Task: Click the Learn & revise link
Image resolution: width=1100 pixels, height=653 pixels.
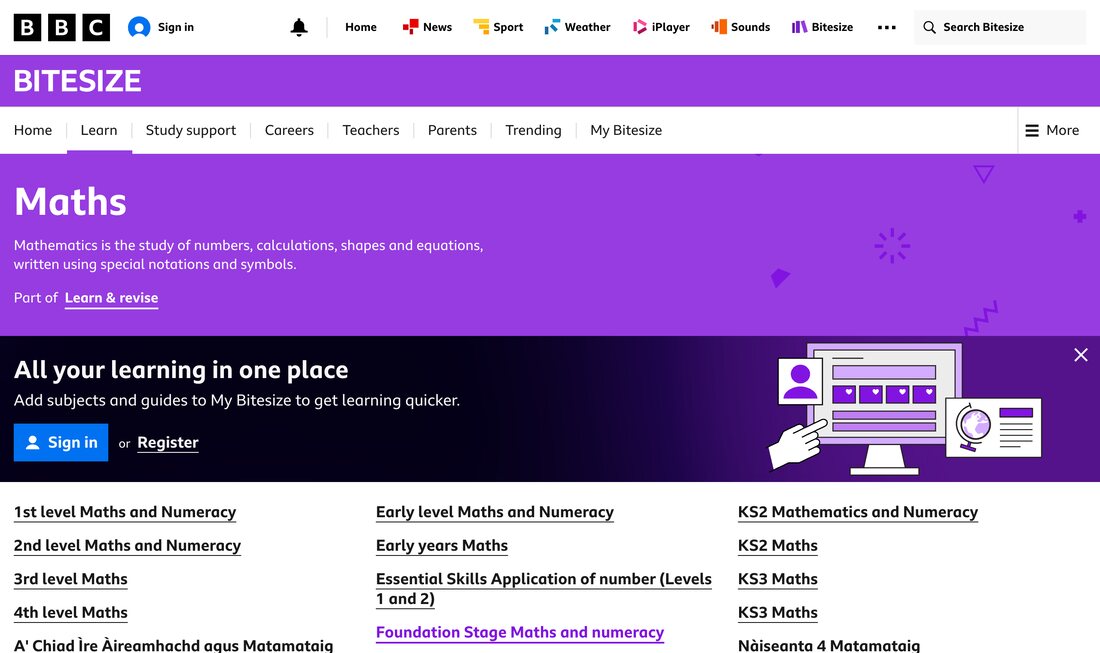Action: 112,298
